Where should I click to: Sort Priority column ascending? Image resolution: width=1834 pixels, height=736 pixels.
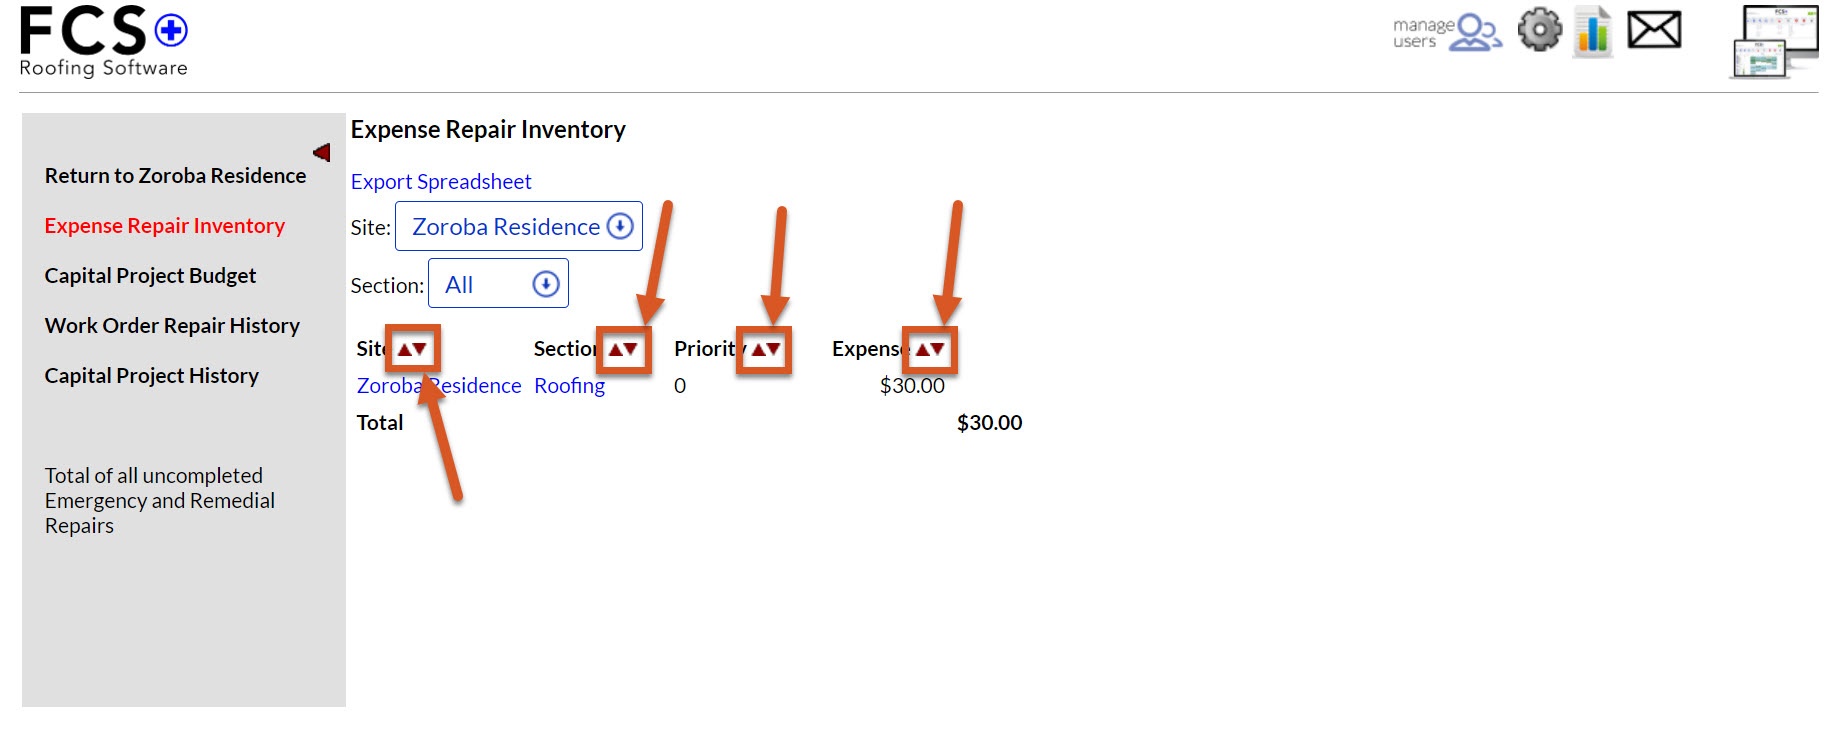759,349
